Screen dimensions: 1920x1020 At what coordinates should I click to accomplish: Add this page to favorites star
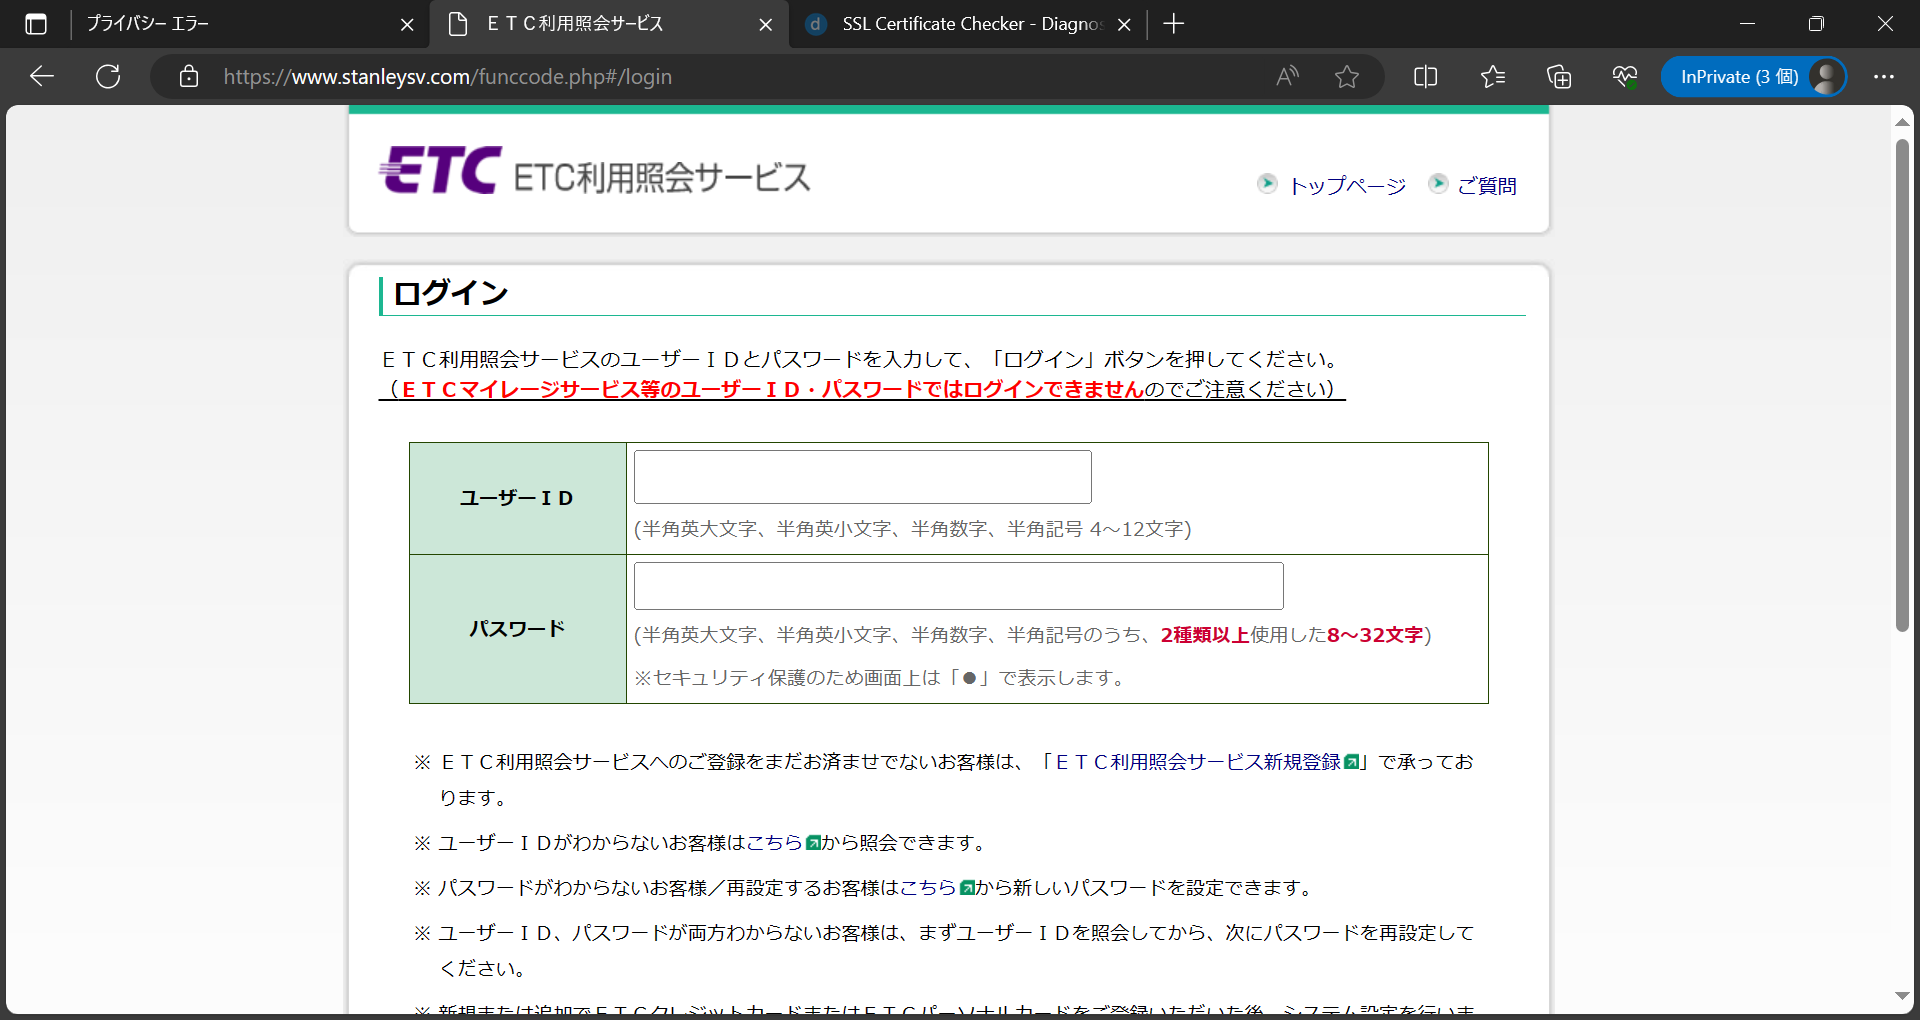coord(1347,77)
